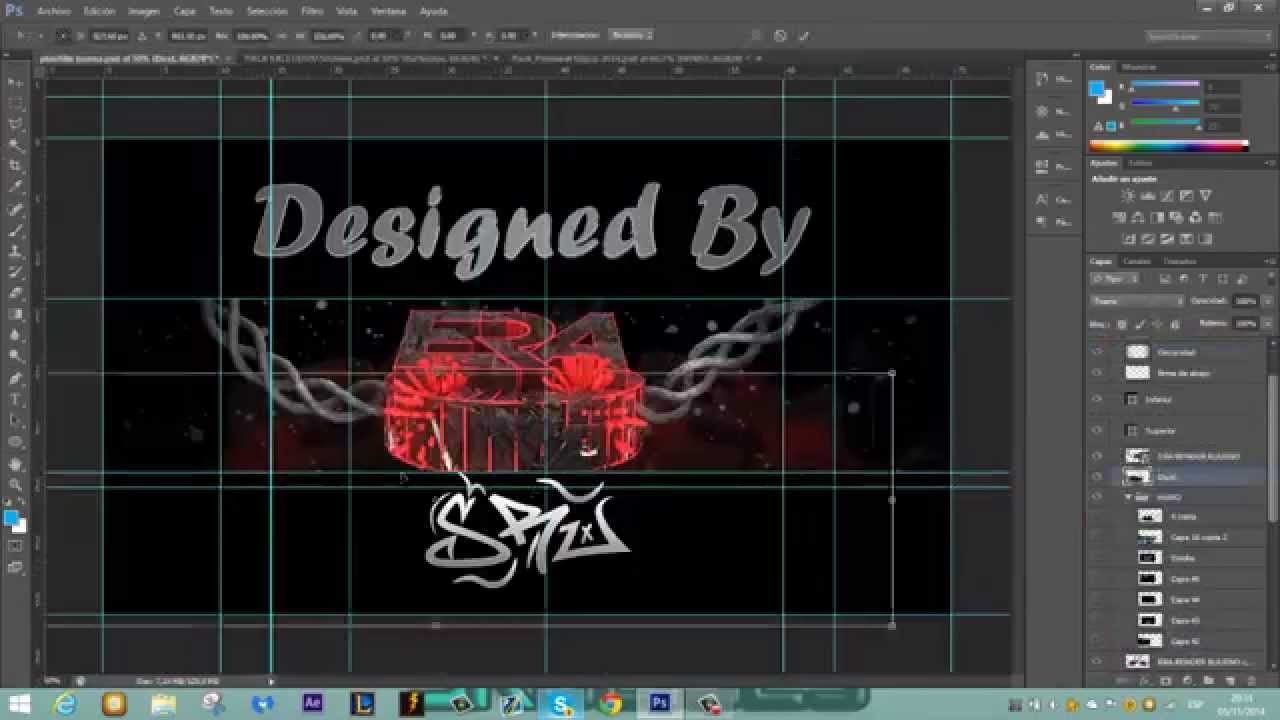Open the layer blending mode dropdown
Image resolution: width=1280 pixels, height=720 pixels.
pyautogui.click(x=1138, y=300)
